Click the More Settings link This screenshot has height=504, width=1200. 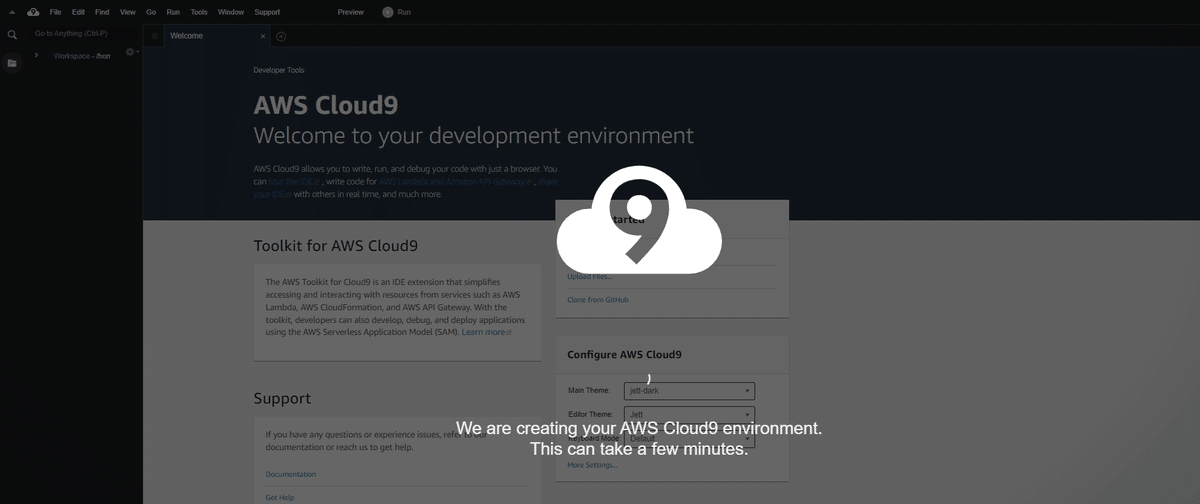(x=592, y=465)
